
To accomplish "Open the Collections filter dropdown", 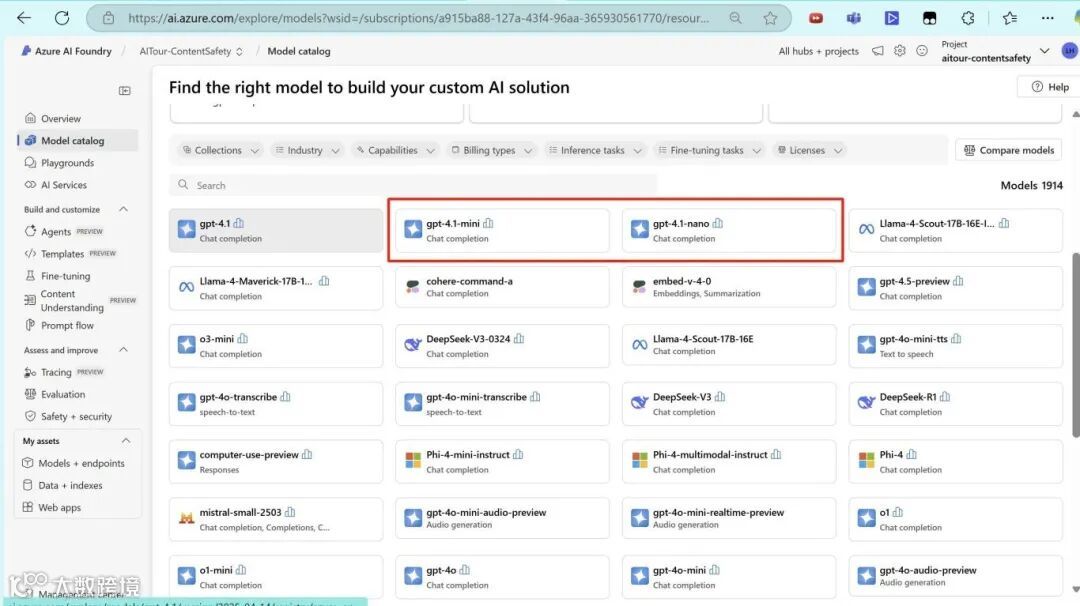I will click(221, 150).
